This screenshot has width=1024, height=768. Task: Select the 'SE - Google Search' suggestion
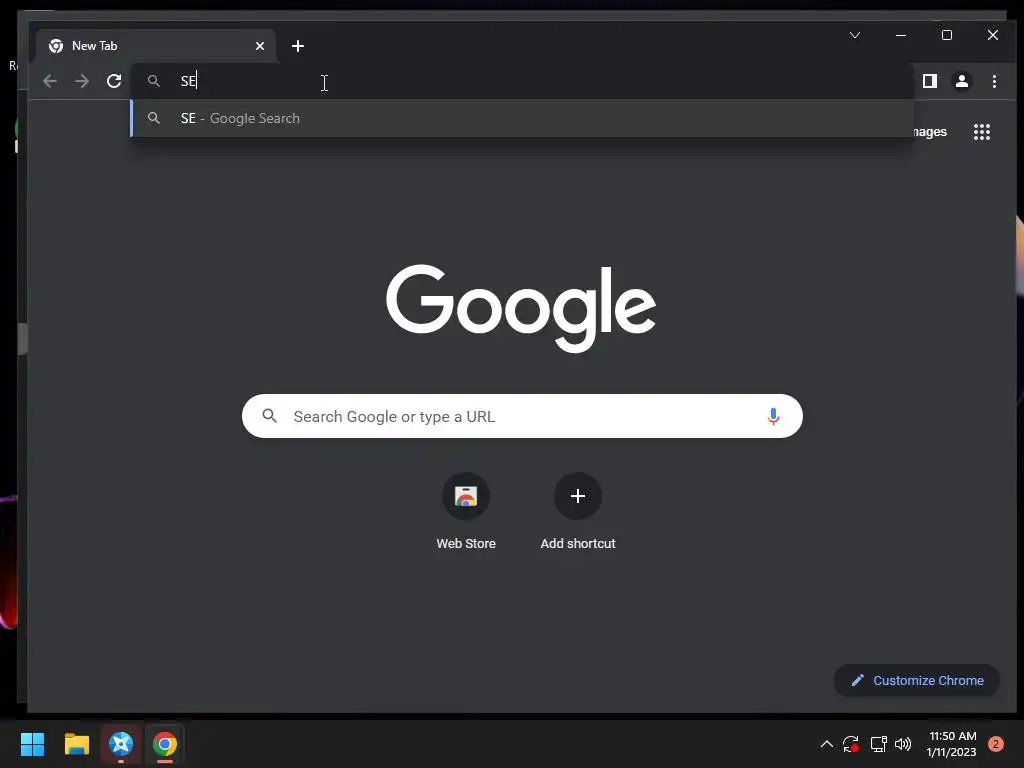click(522, 118)
